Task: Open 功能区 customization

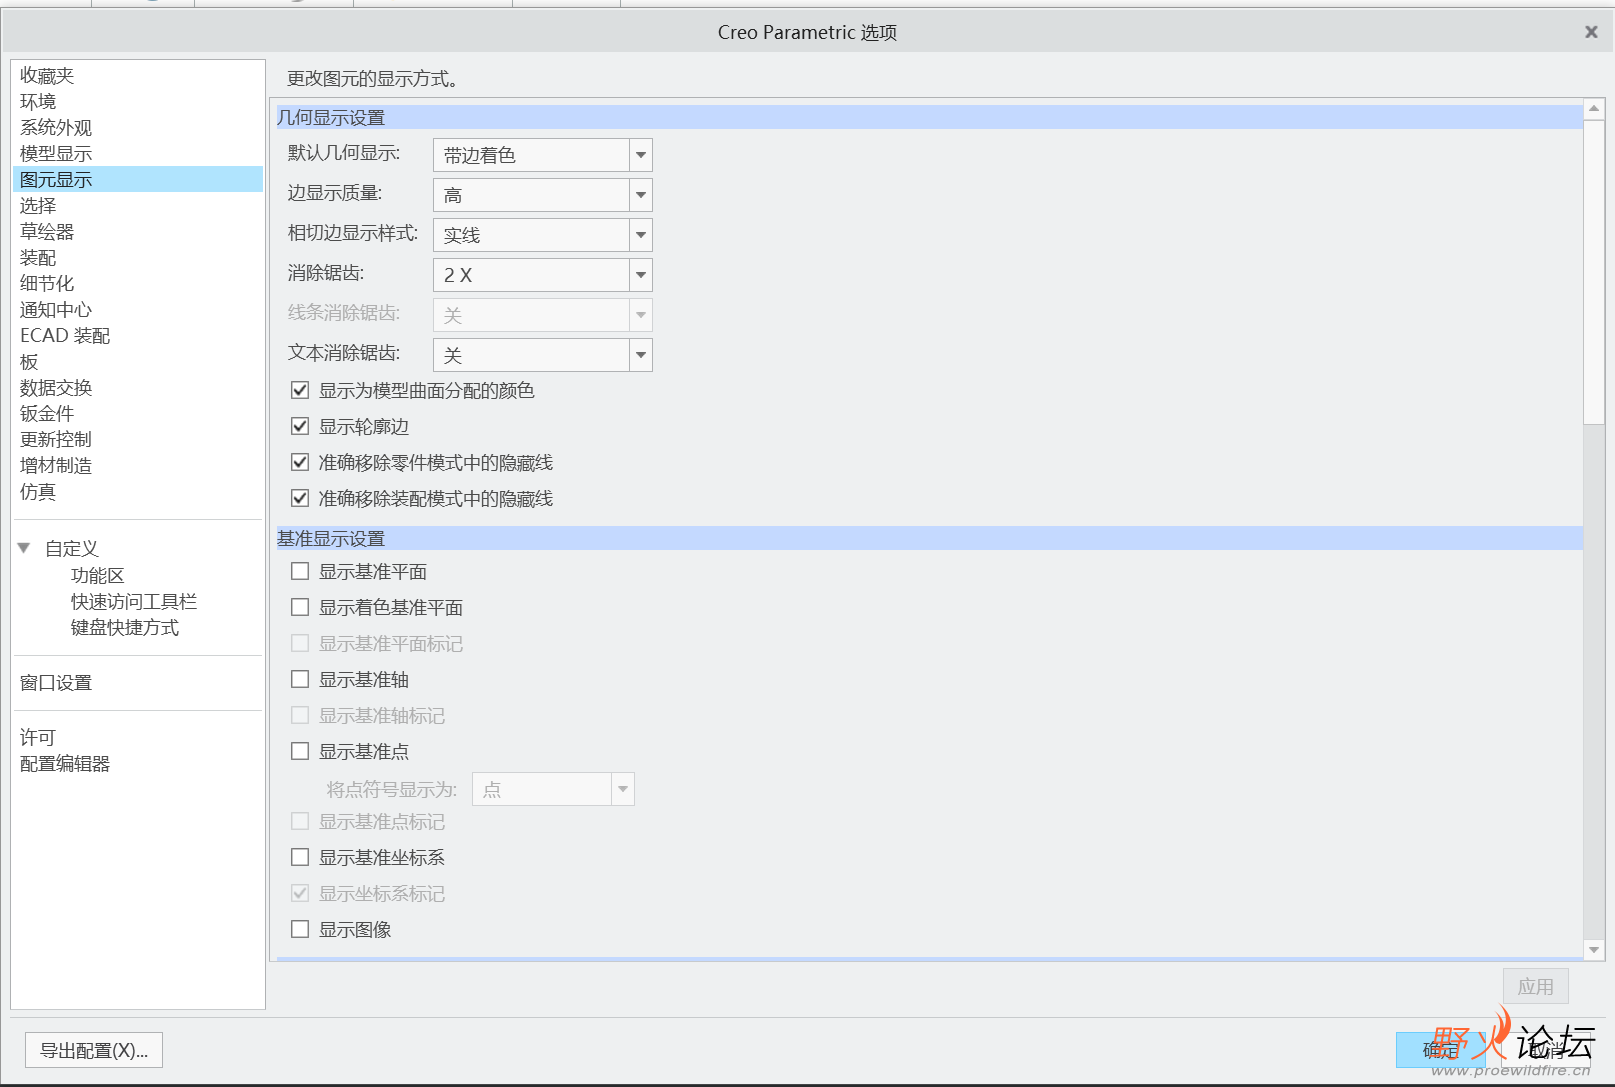Action: 98,576
